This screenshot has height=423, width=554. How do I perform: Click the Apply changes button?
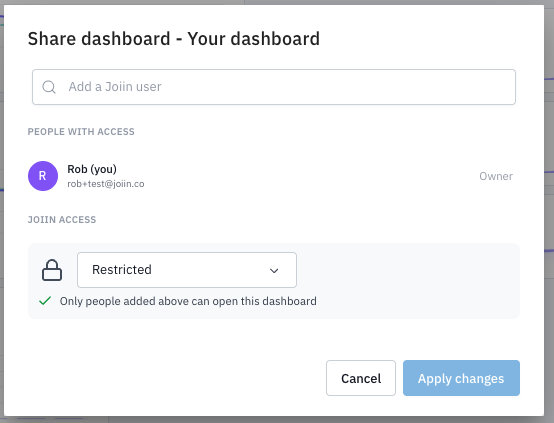[x=461, y=378]
